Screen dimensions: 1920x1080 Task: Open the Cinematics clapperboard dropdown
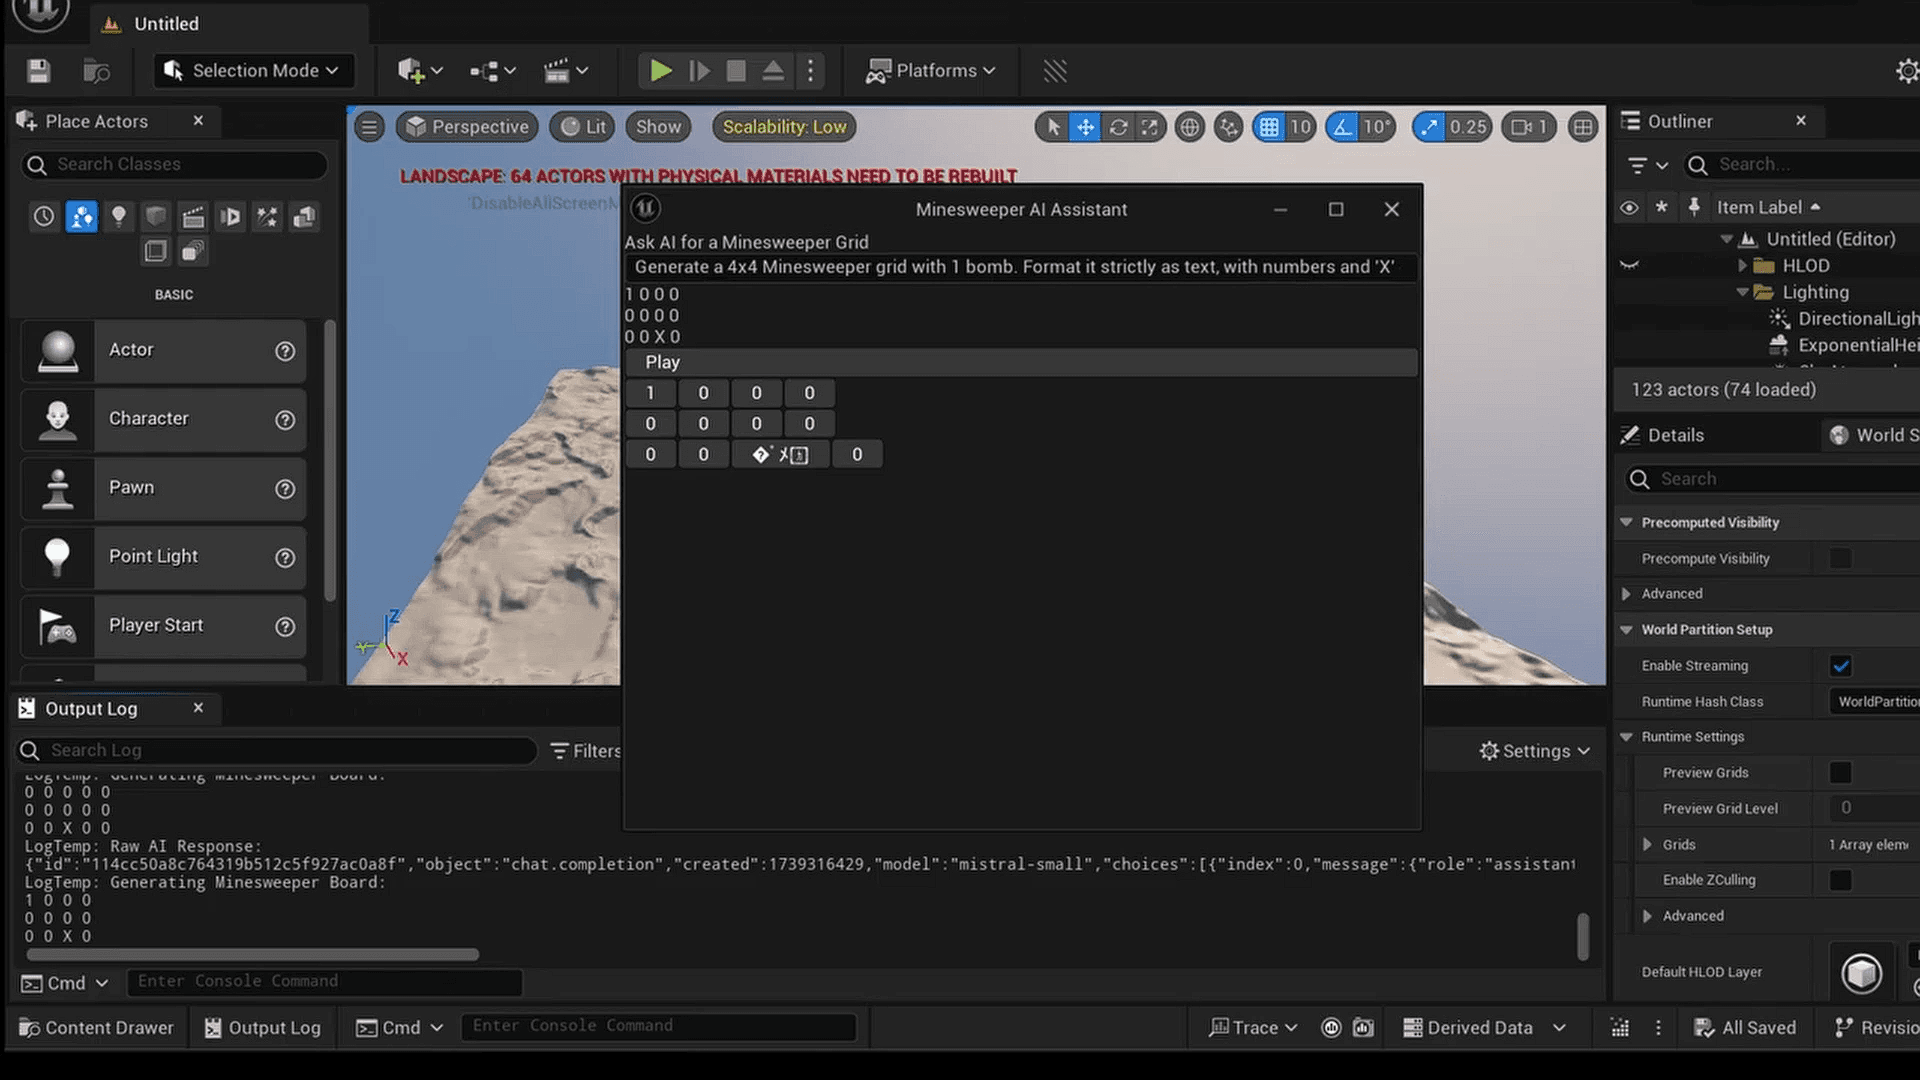565,71
